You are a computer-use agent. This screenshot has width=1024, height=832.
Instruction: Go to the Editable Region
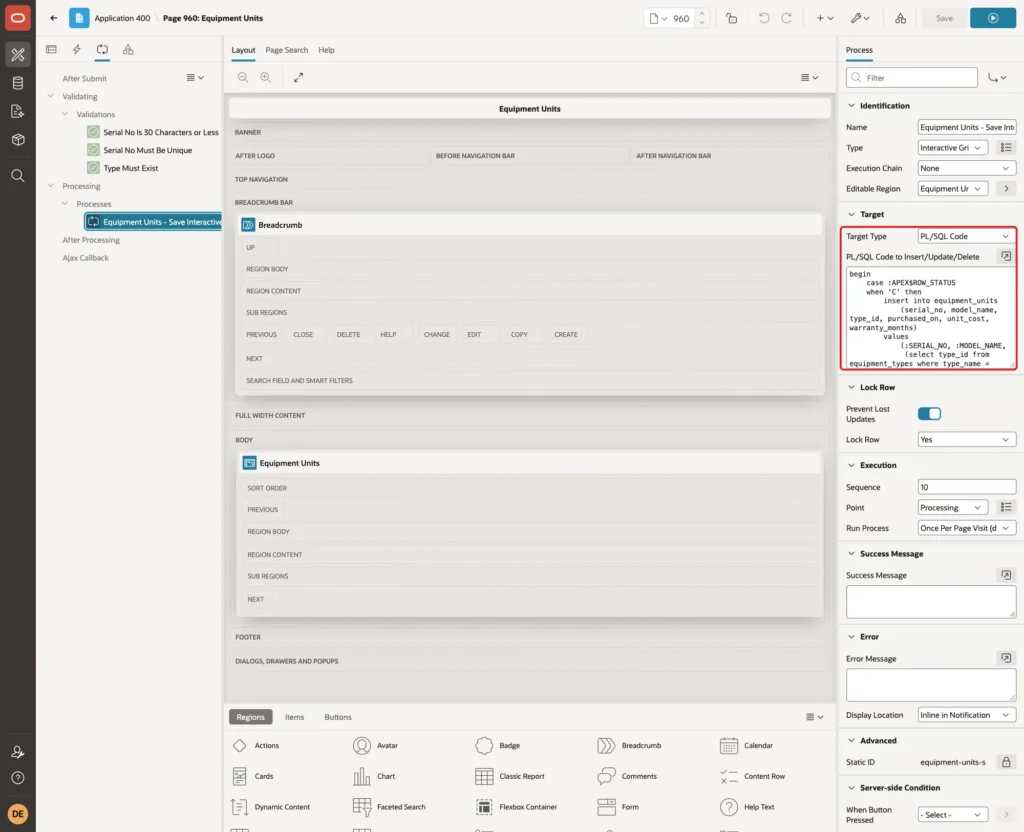[x=1006, y=188]
